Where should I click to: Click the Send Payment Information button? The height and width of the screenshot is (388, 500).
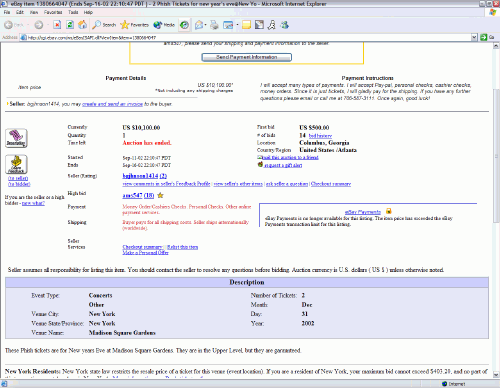pyautogui.click(x=247, y=57)
